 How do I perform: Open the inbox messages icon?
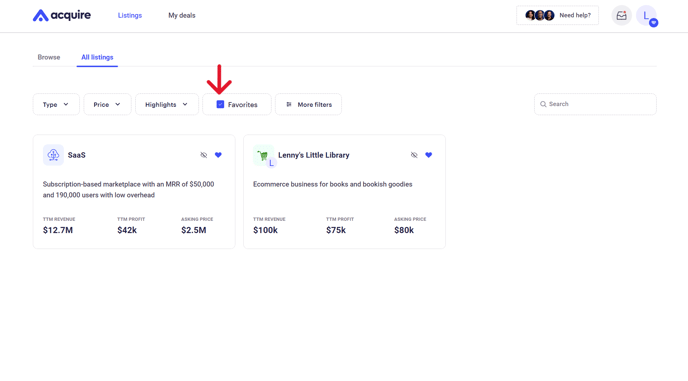click(x=621, y=16)
